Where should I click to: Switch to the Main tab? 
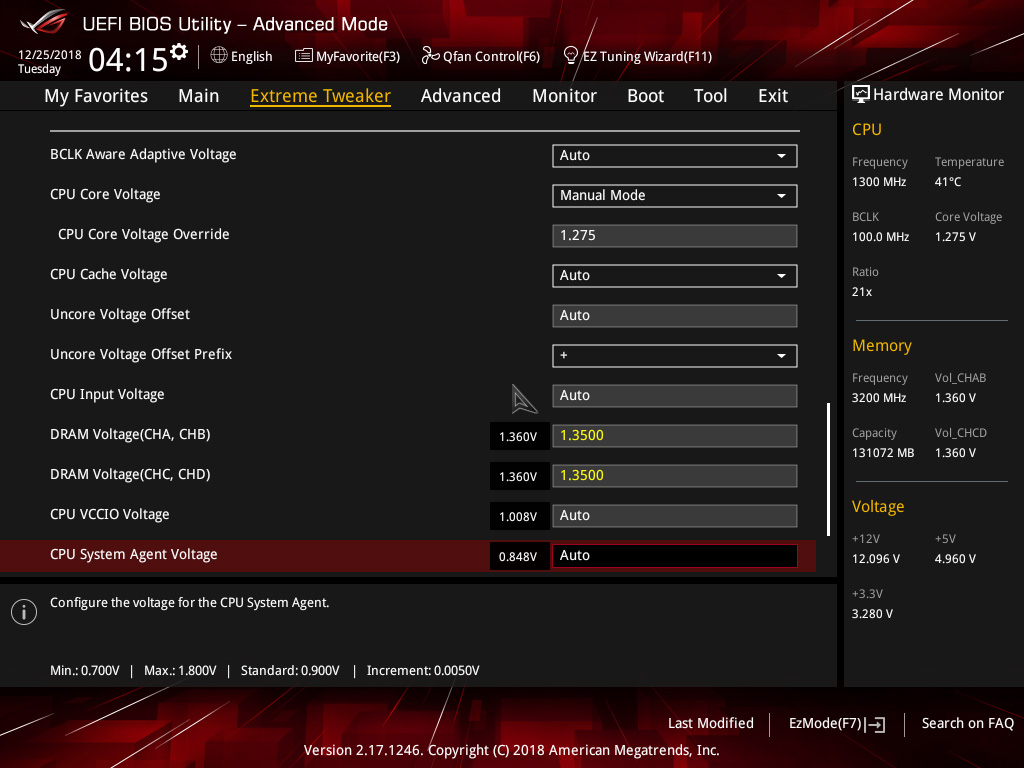click(x=199, y=96)
